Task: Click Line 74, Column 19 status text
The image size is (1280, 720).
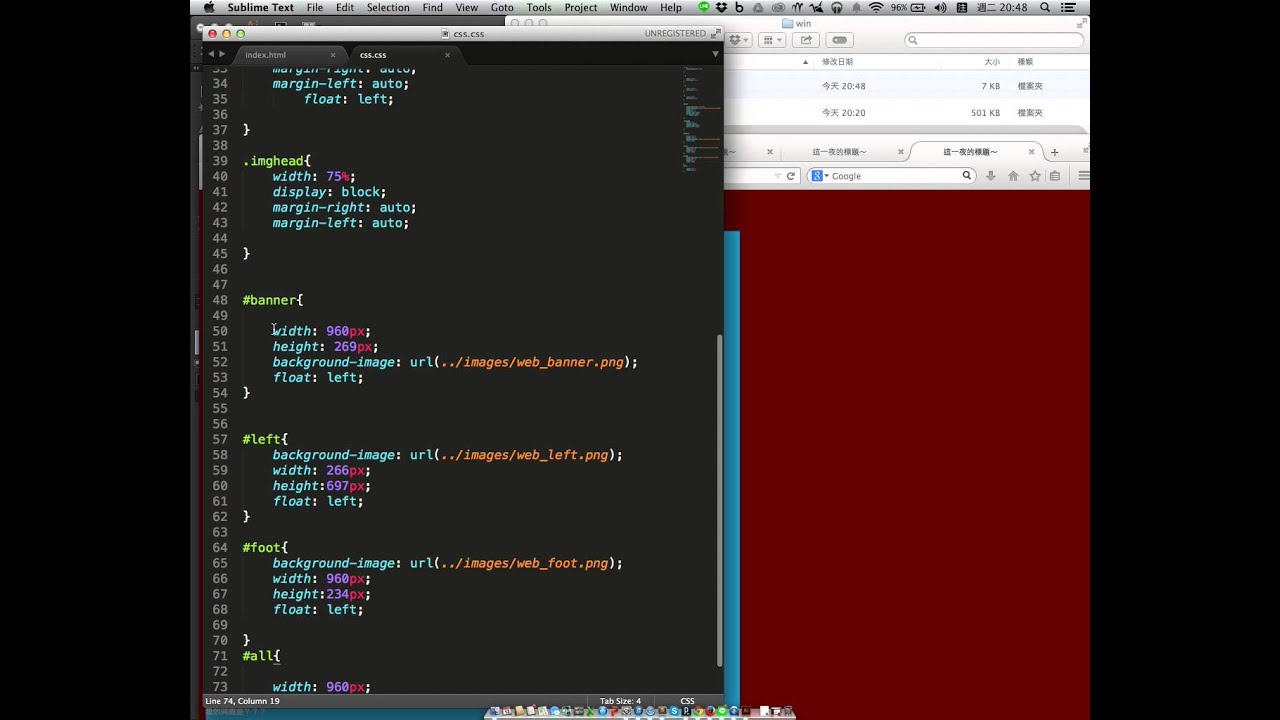Action: click(242, 701)
